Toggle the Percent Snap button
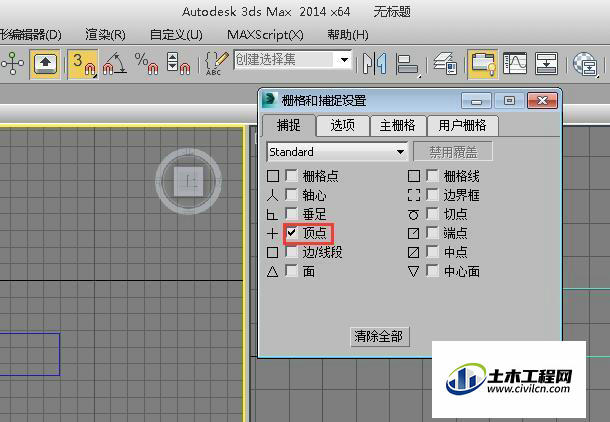This screenshot has height=422, width=610. (146, 64)
